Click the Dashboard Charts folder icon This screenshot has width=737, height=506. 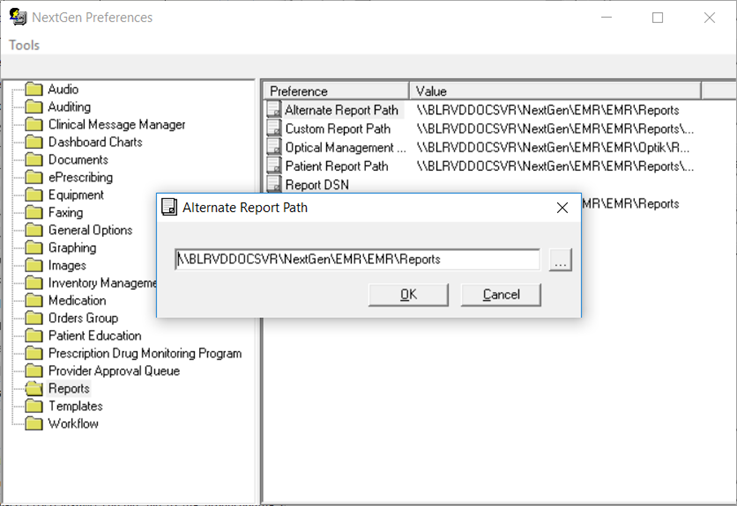tap(33, 142)
